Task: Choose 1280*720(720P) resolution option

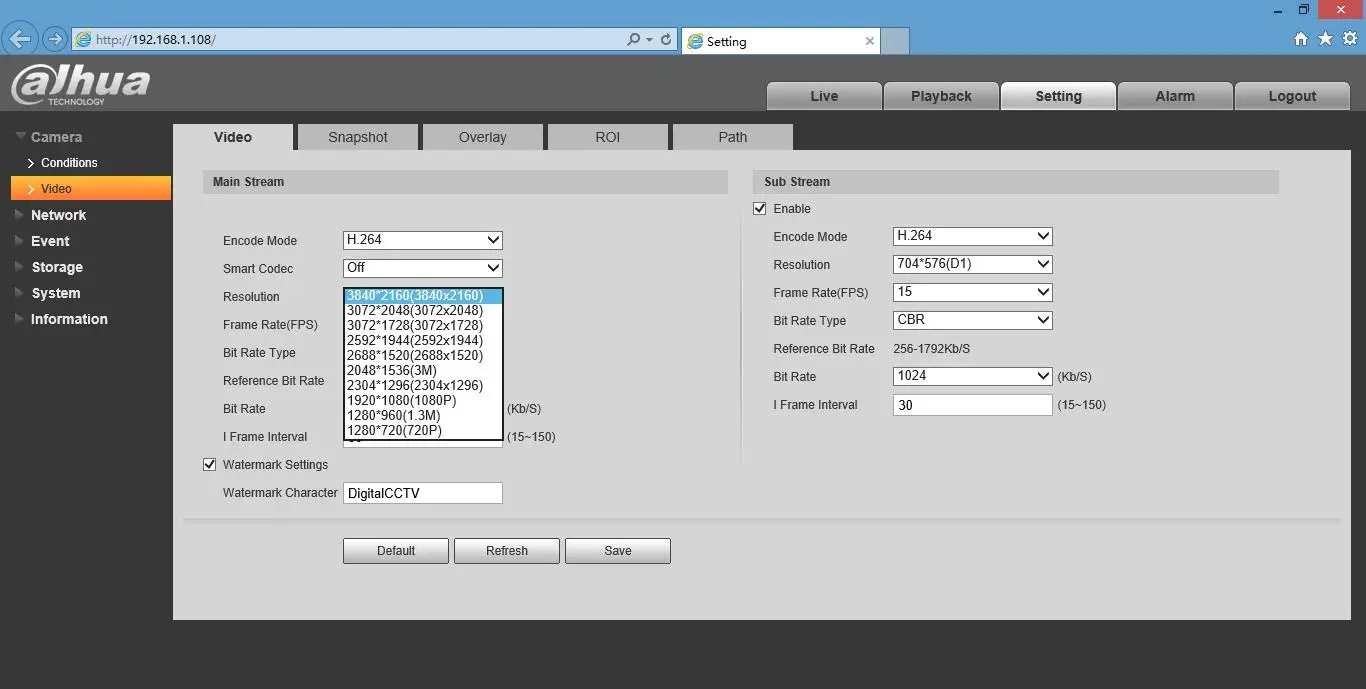Action: [423, 431]
